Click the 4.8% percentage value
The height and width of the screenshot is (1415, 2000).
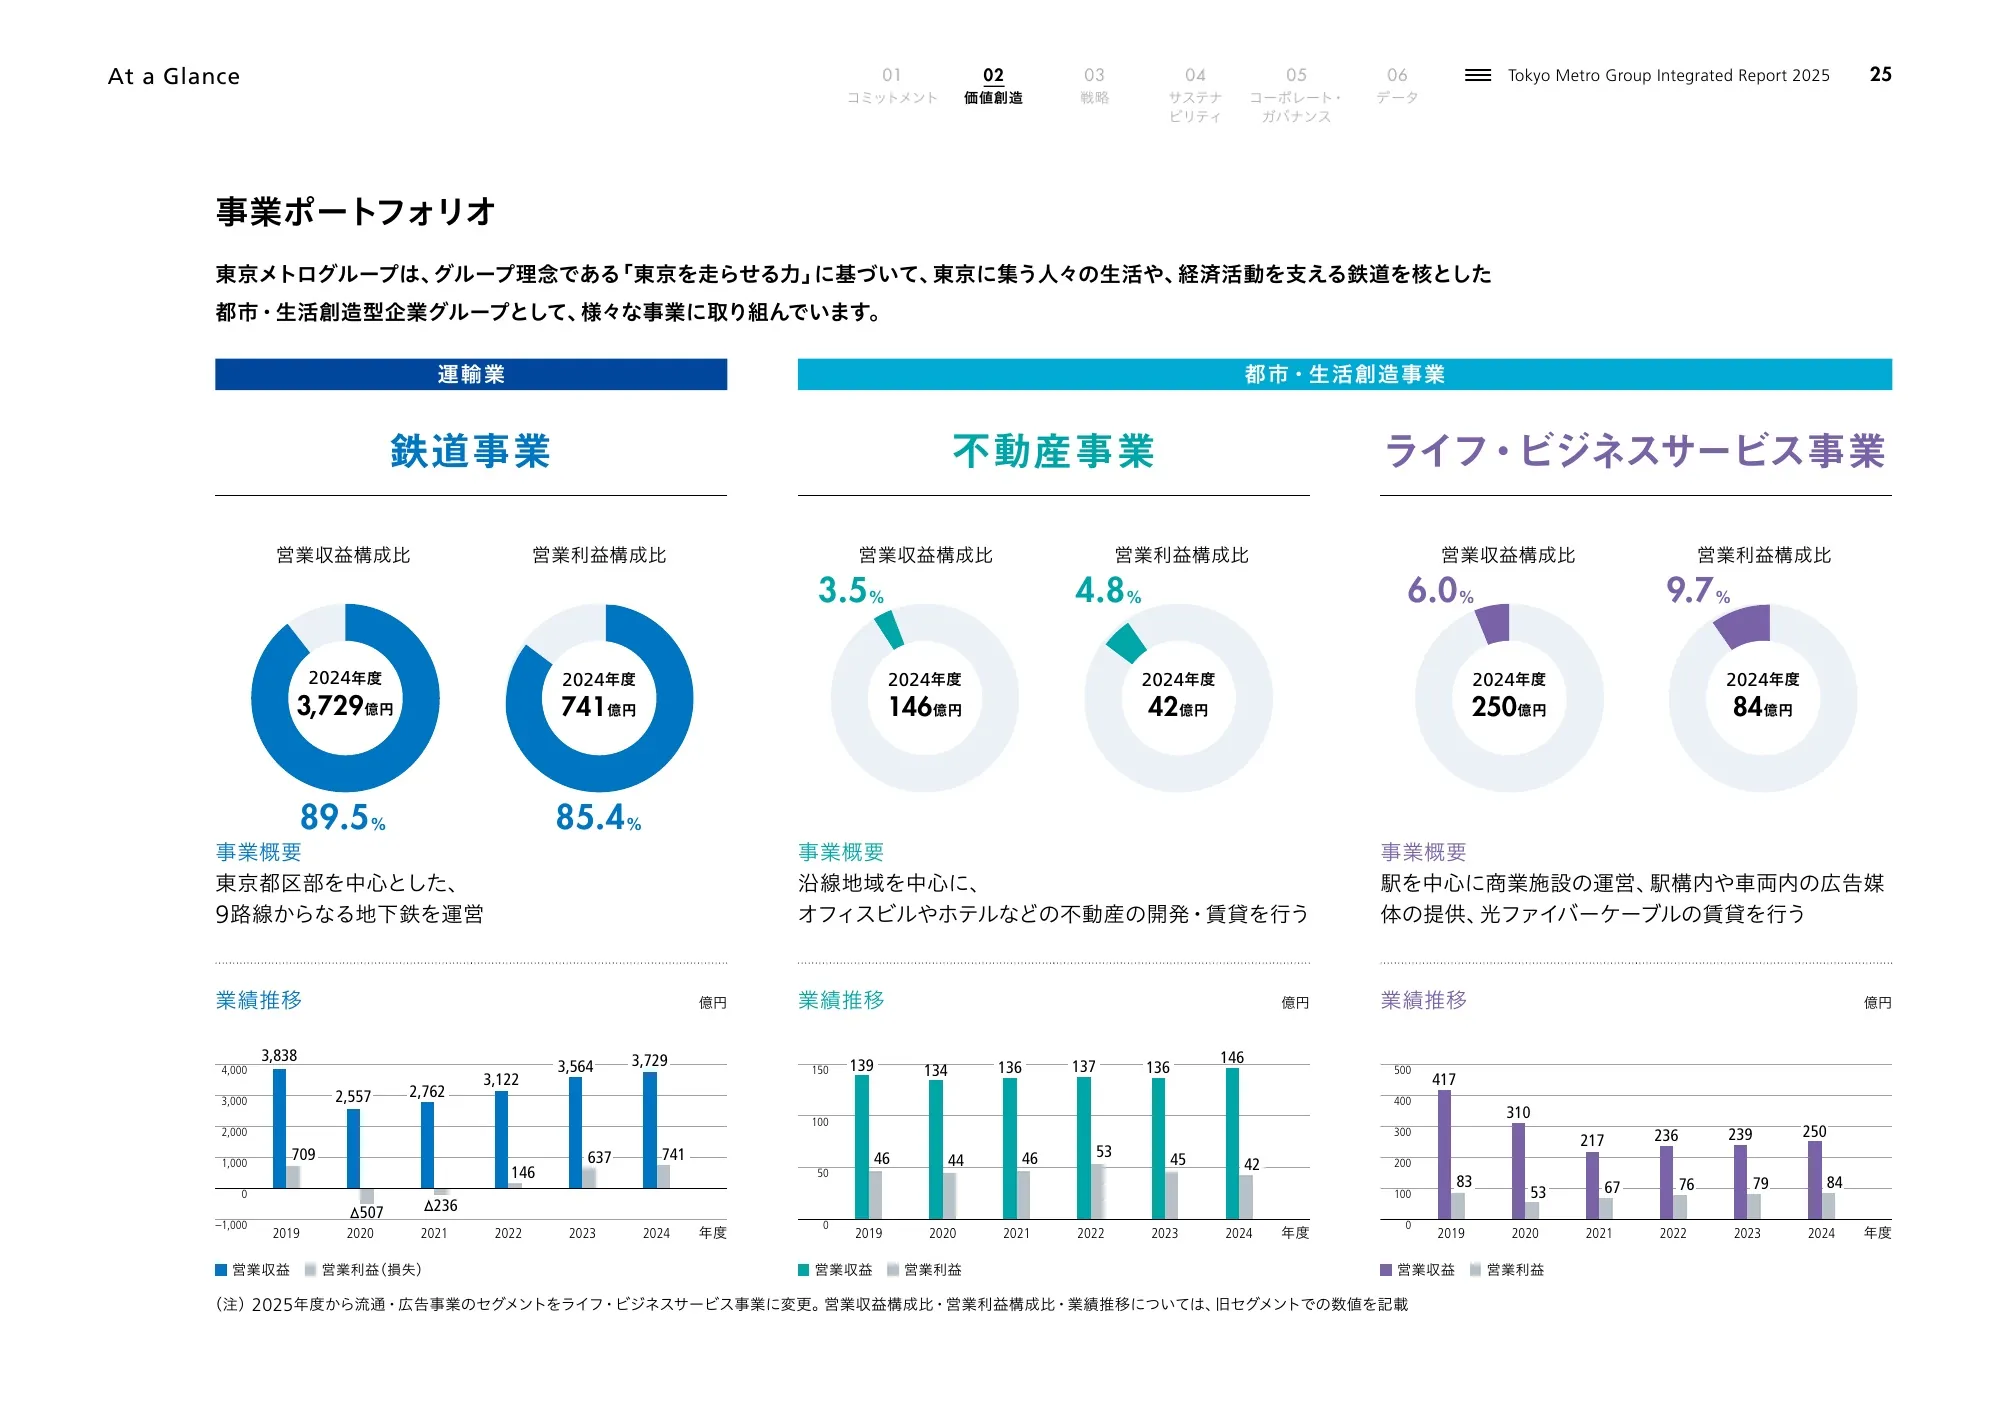pos(1108,590)
